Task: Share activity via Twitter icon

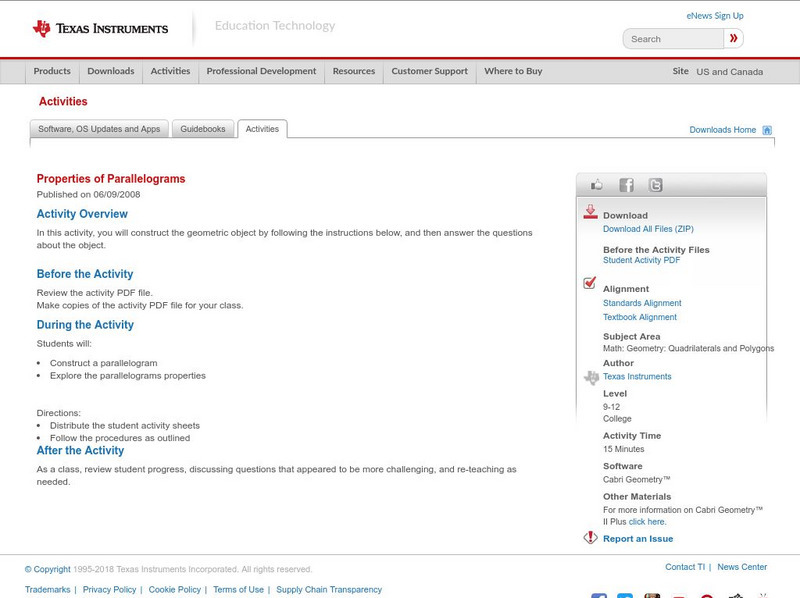Action: click(x=655, y=185)
